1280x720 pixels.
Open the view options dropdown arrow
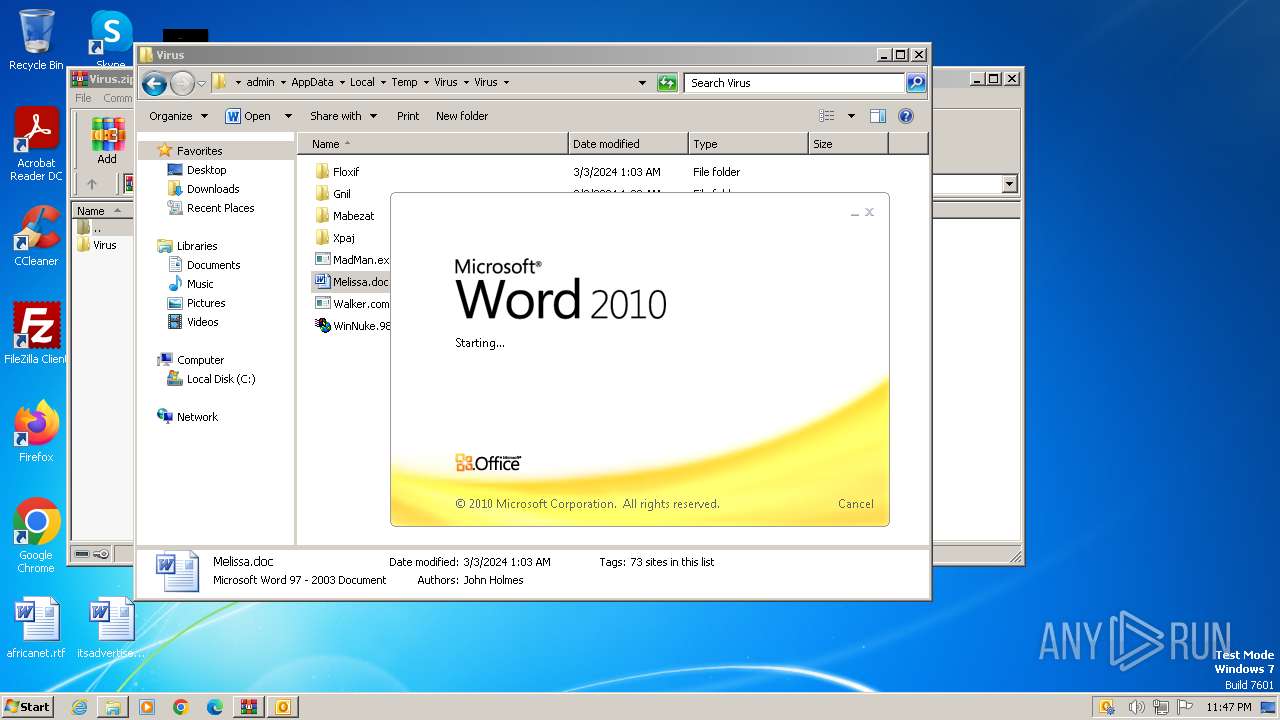851,116
